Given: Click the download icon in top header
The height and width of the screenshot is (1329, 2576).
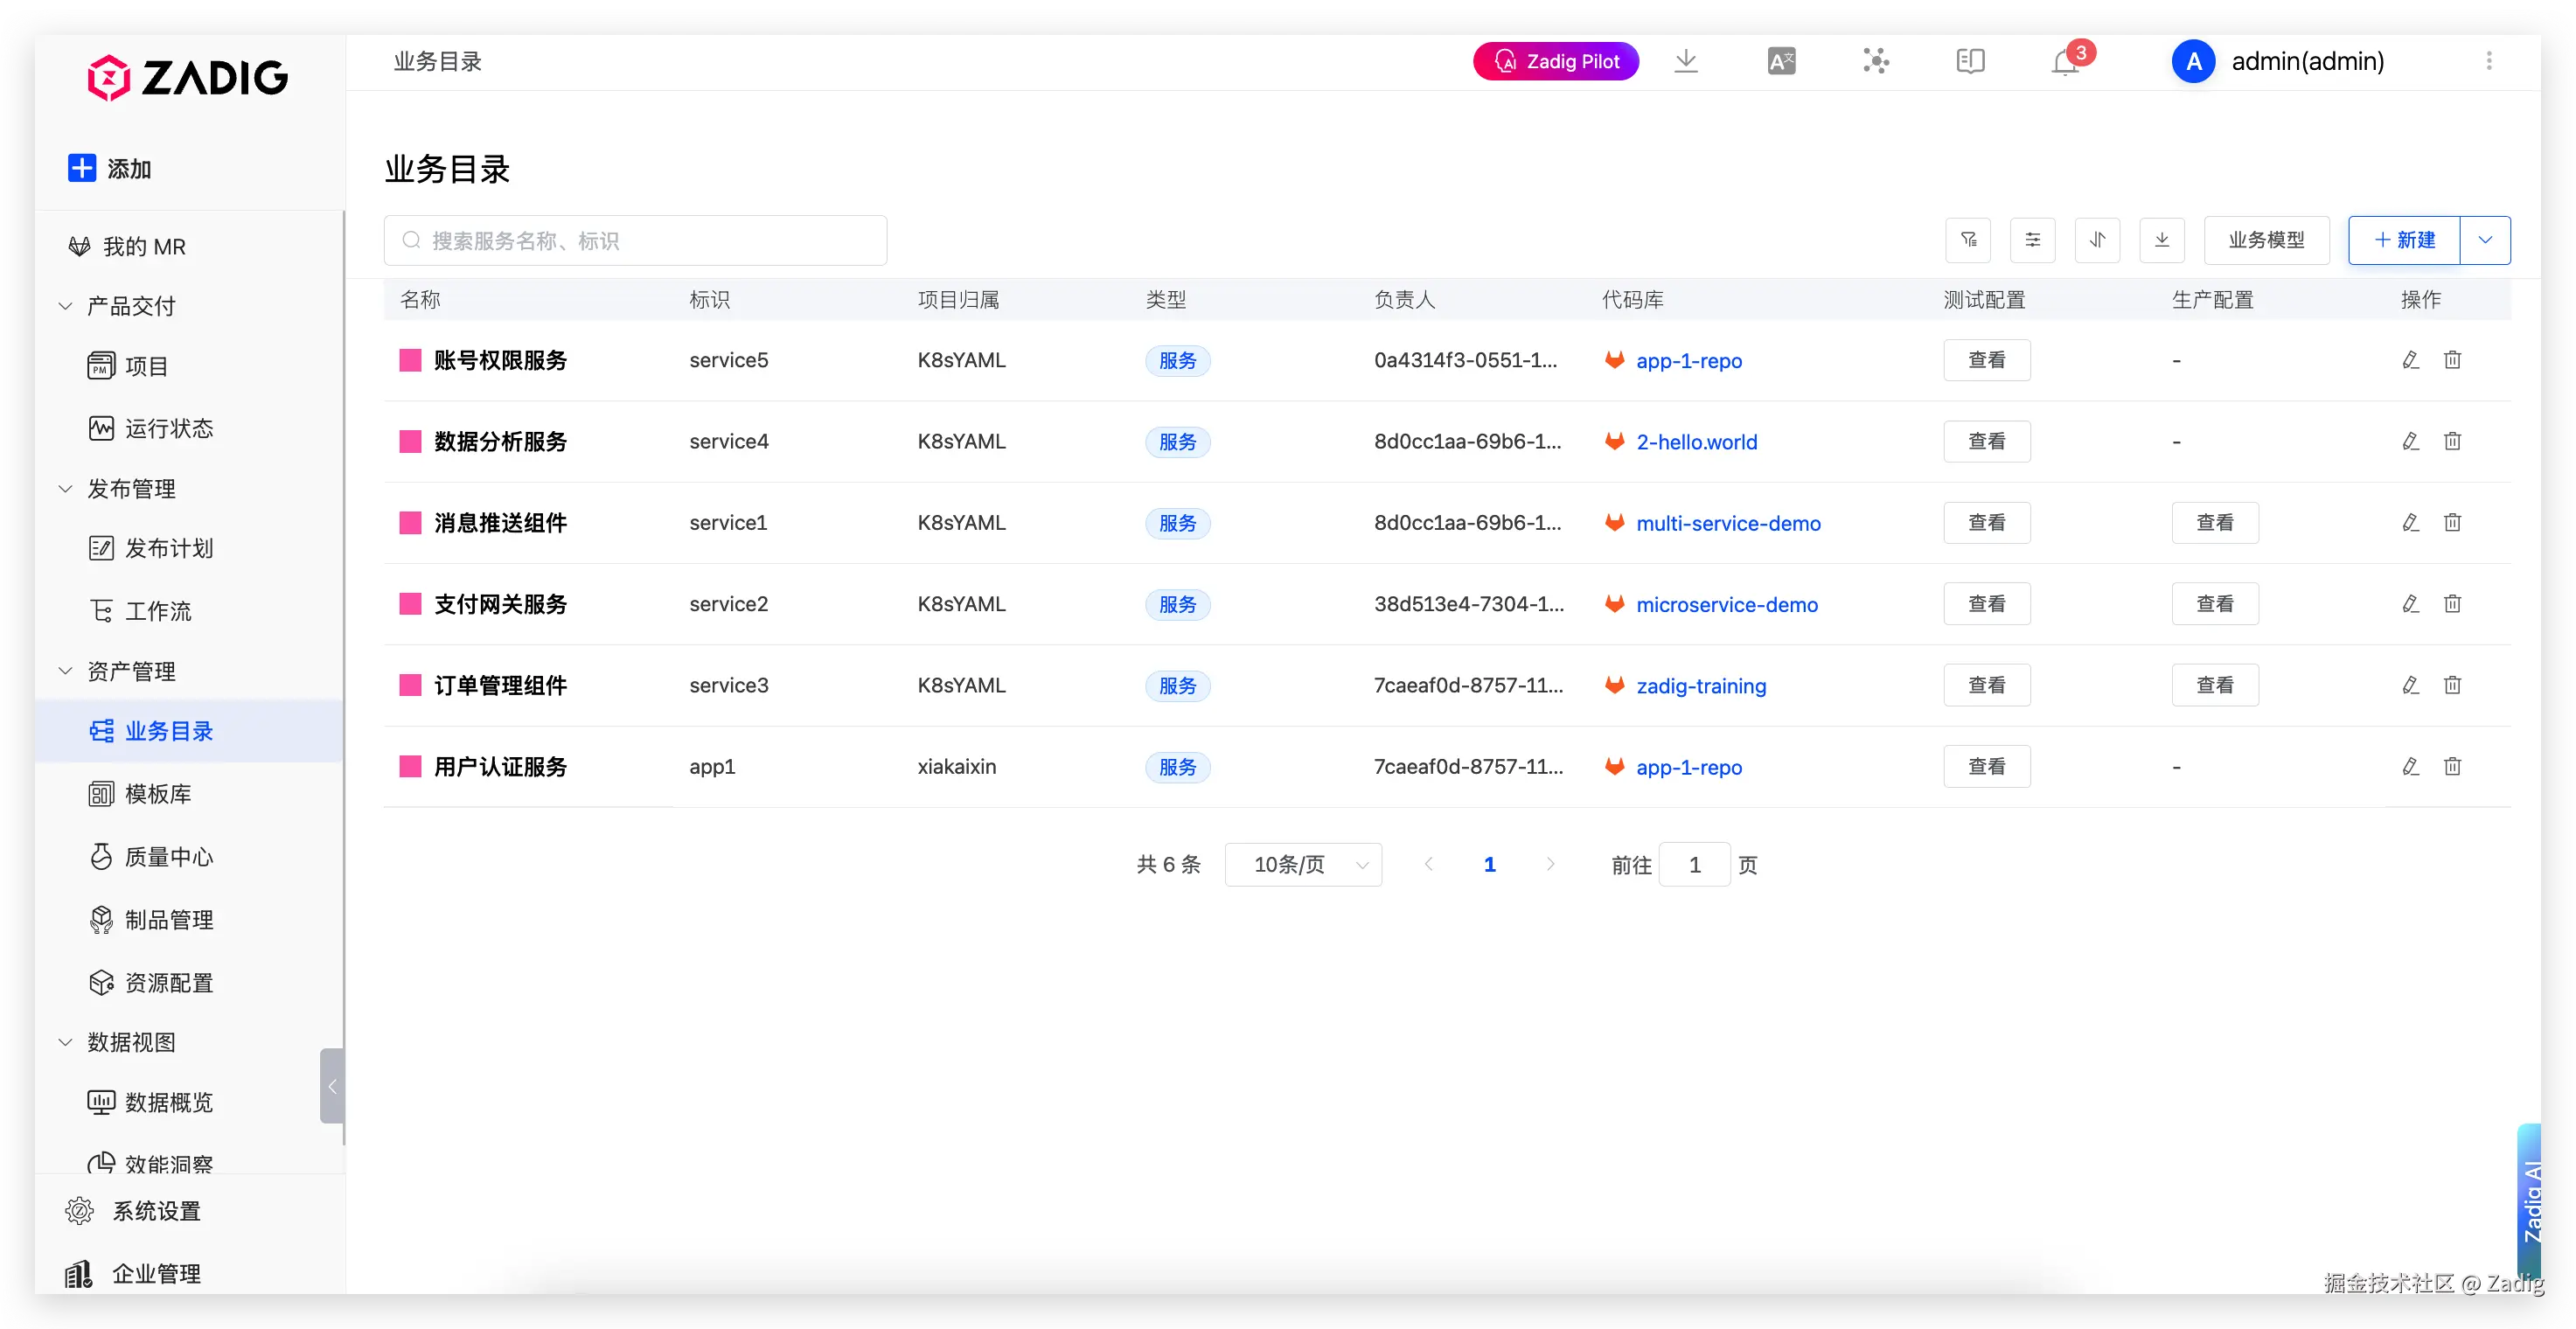Looking at the screenshot, I should click(1686, 62).
